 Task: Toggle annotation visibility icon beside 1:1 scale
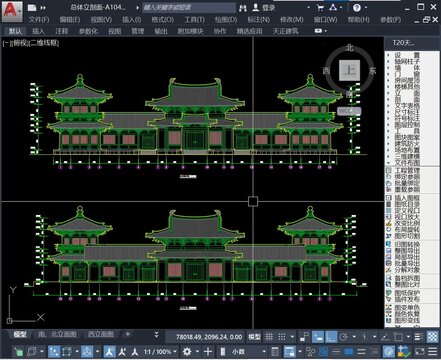109,351
